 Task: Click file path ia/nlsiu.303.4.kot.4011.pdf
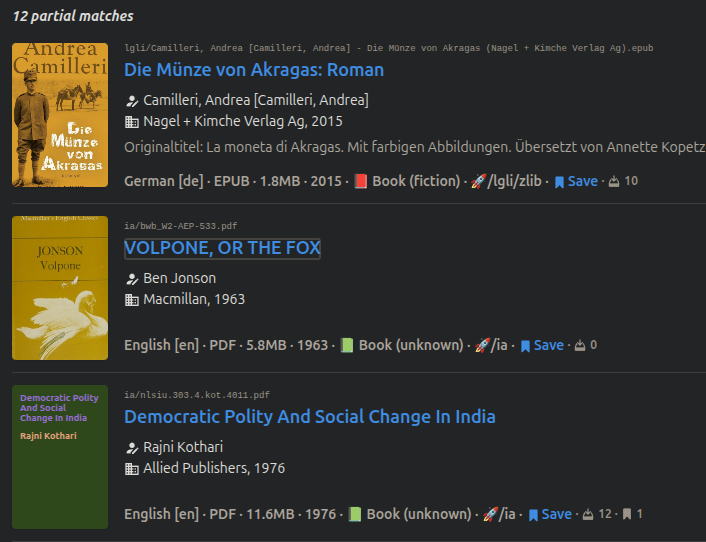click(x=197, y=395)
